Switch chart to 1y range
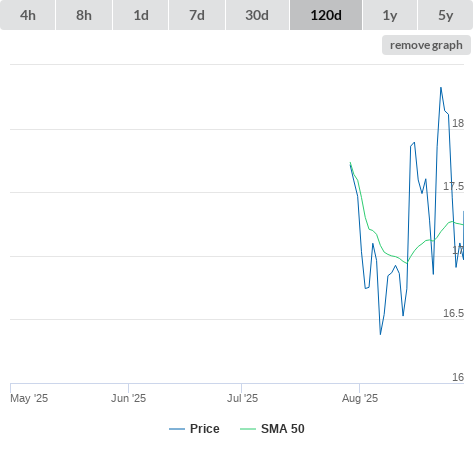Viewport: 474px width, 455px height. pyautogui.click(x=390, y=15)
